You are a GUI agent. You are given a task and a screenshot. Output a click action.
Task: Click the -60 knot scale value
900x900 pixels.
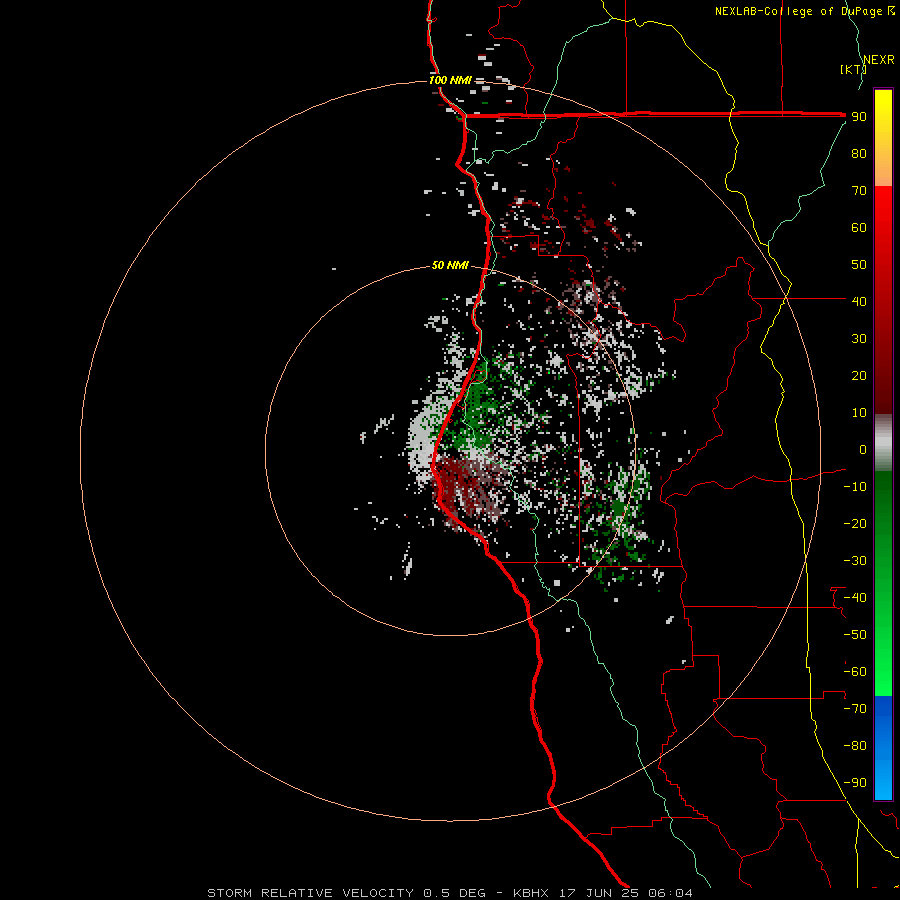(855, 672)
